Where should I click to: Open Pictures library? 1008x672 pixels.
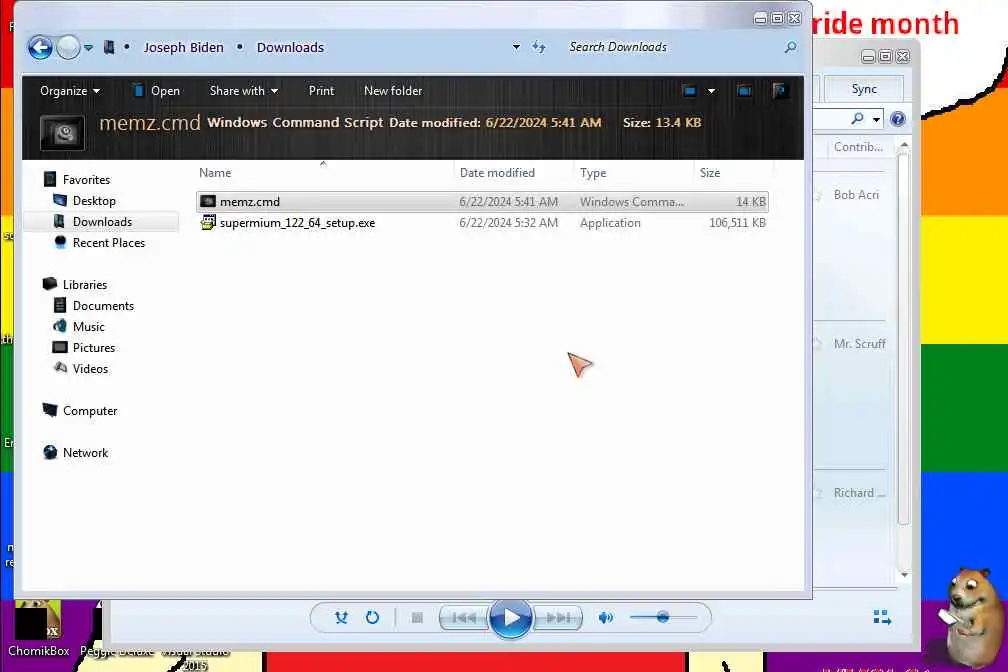coord(94,348)
